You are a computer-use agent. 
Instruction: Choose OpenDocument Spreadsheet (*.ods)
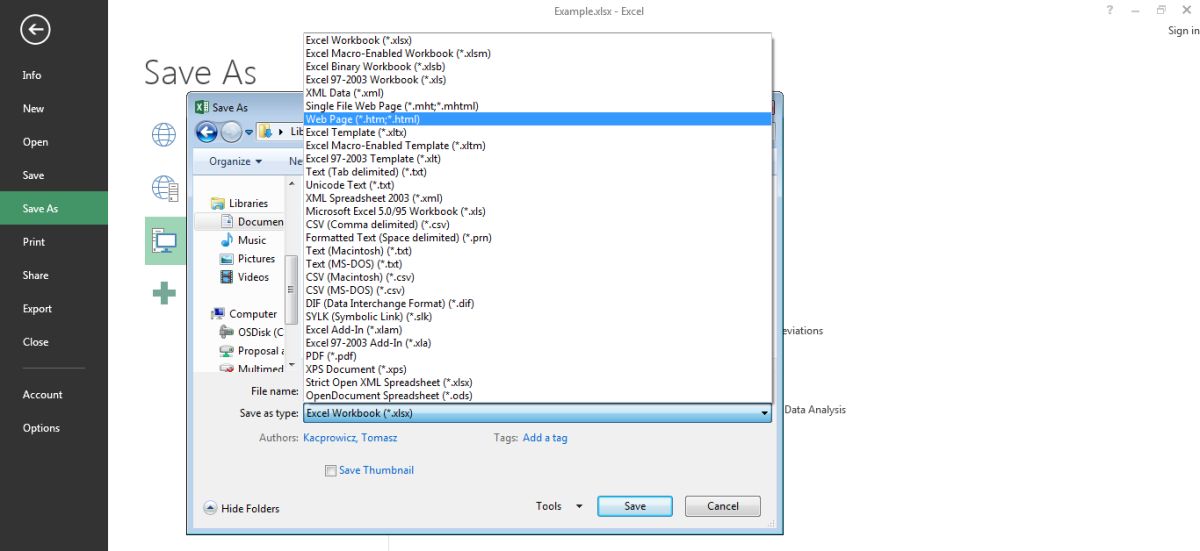[x=537, y=396]
